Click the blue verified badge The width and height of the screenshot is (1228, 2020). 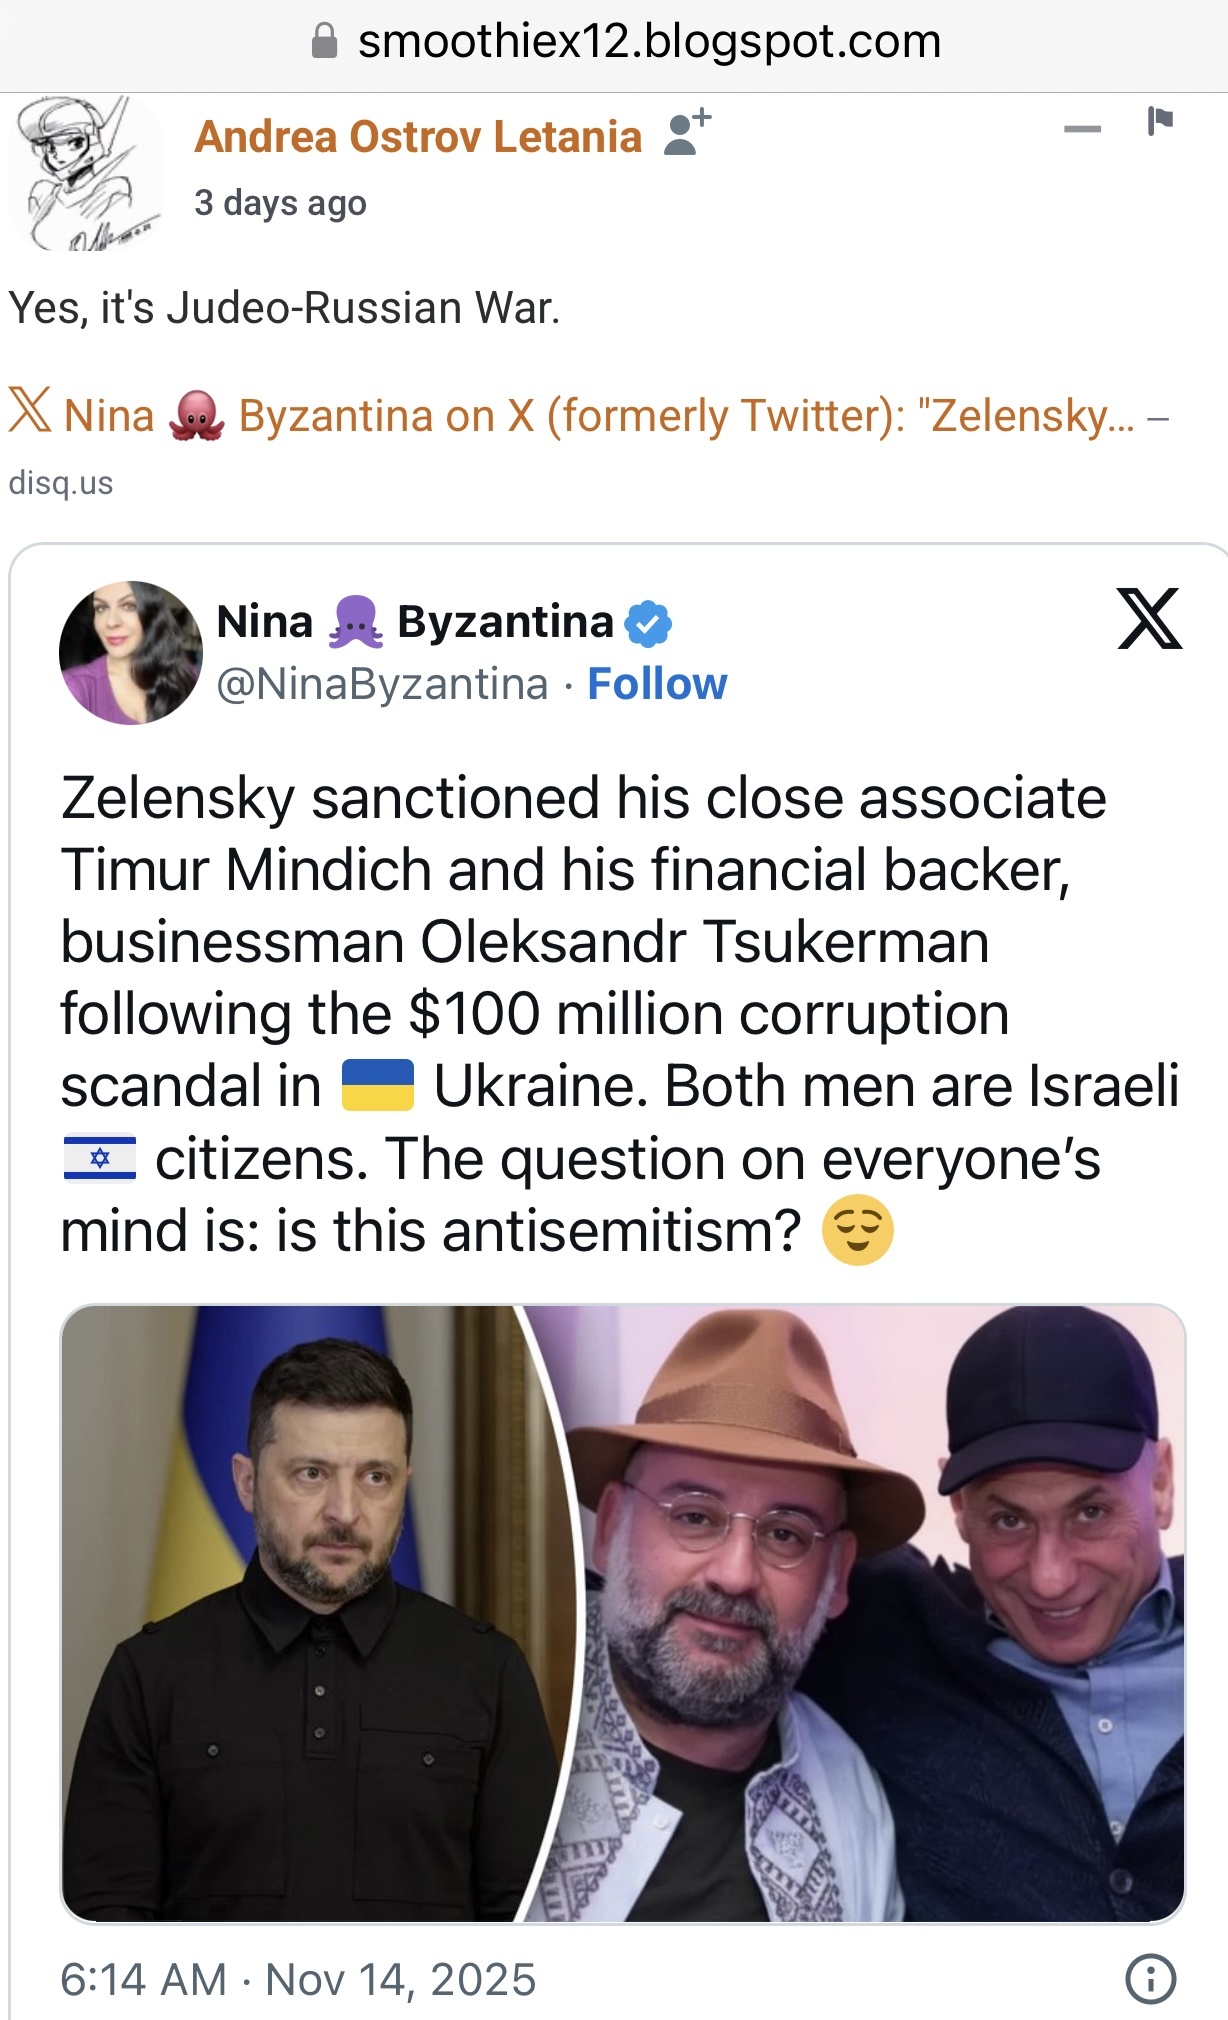point(648,624)
